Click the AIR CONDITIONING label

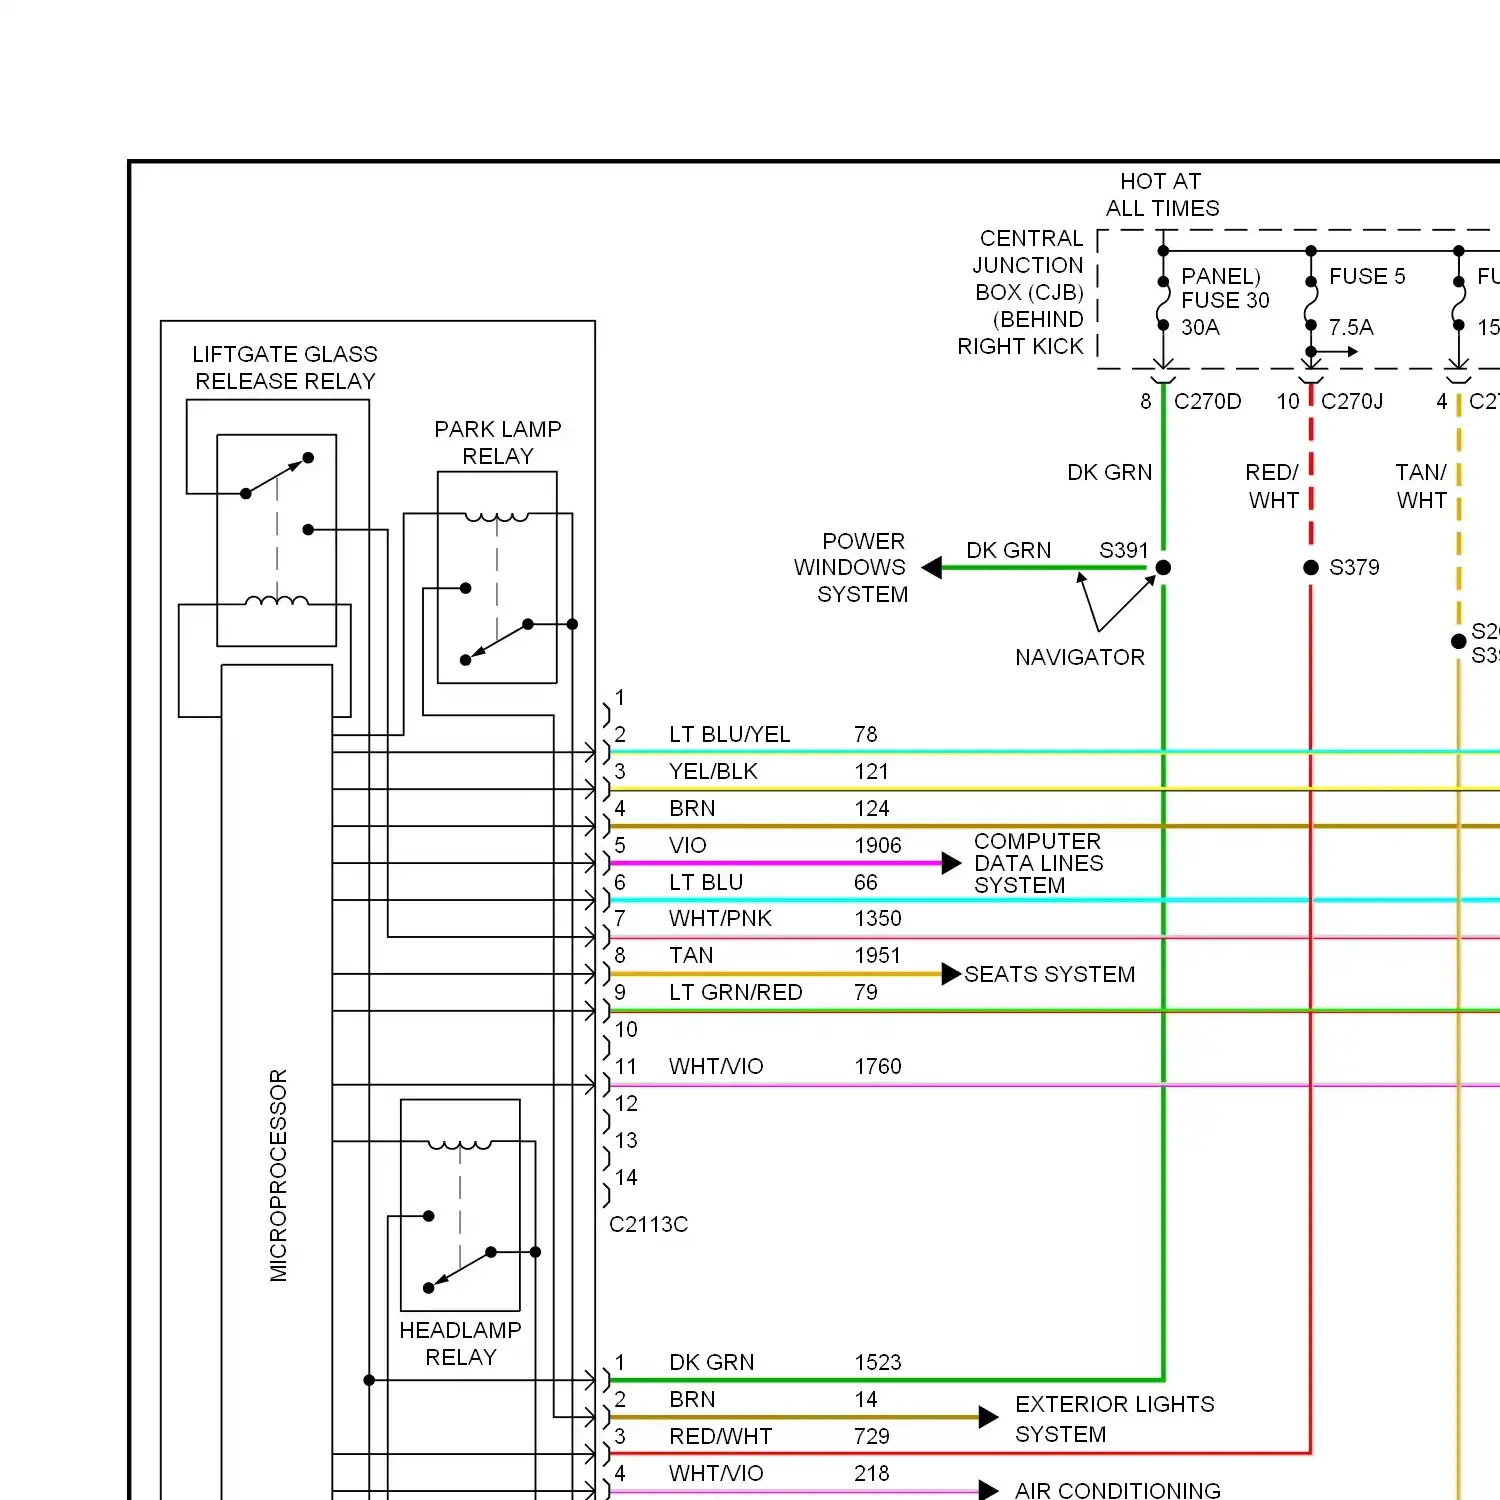tap(1118, 1491)
